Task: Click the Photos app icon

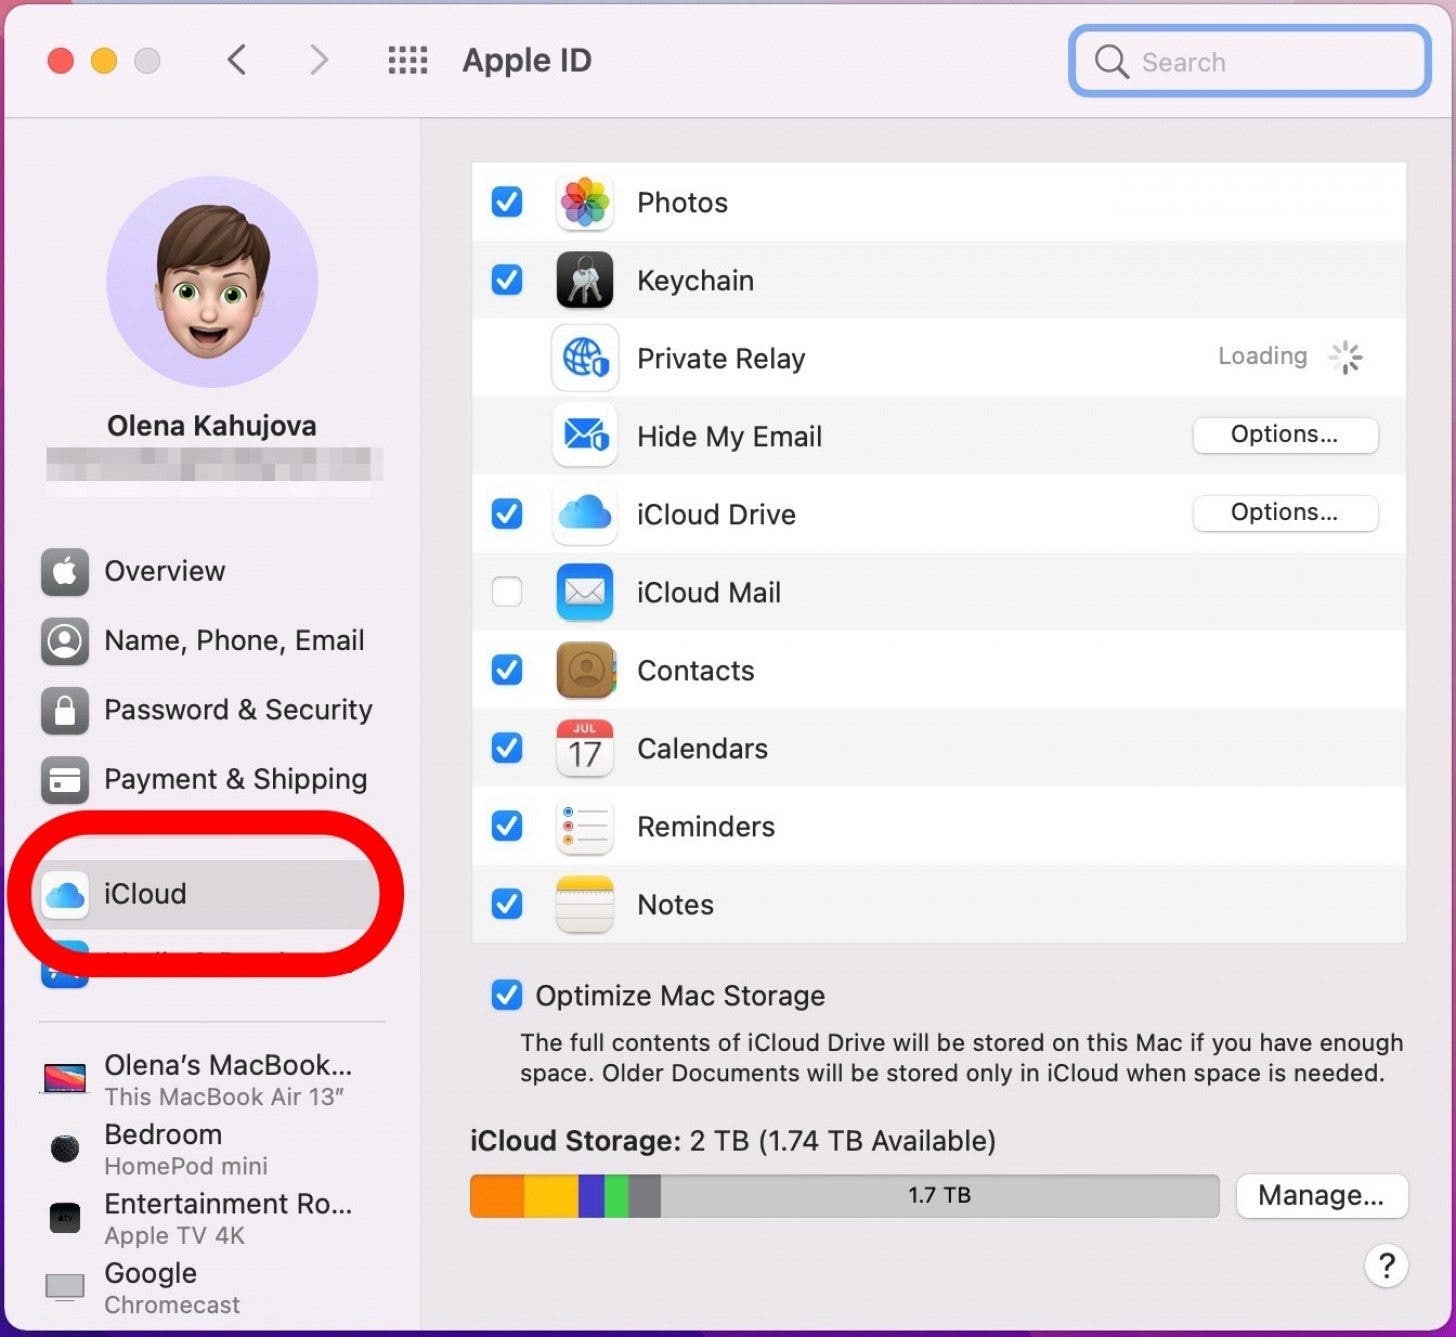Action: coord(584,202)
